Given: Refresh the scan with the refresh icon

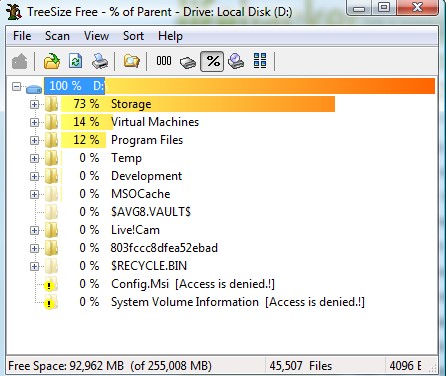Looking at the screenshot, I should 76,61.
